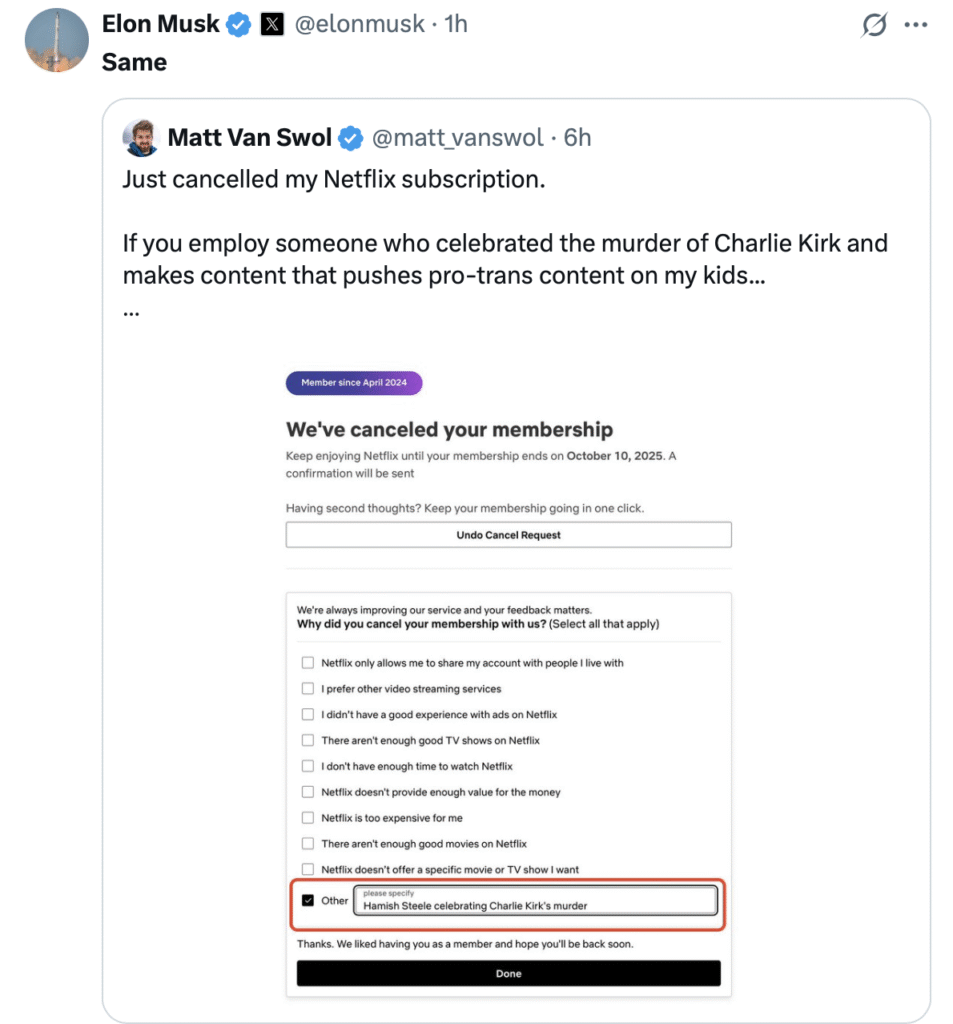The height and width of the screenshot is (1024, 953).
Task: Click the 1h timestamp on Elon's post
Action: tap(456, 25)
